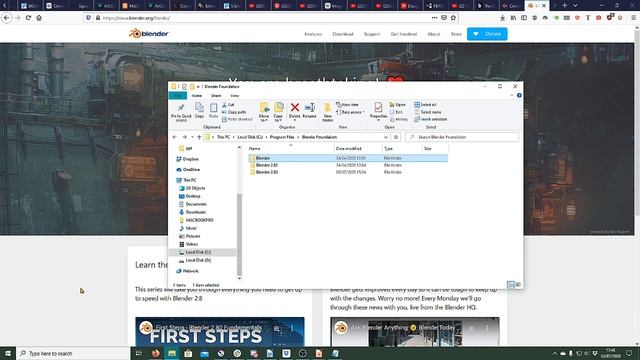Open Download in Blender site menu
640x360 pixels.
tap(343, 34)
